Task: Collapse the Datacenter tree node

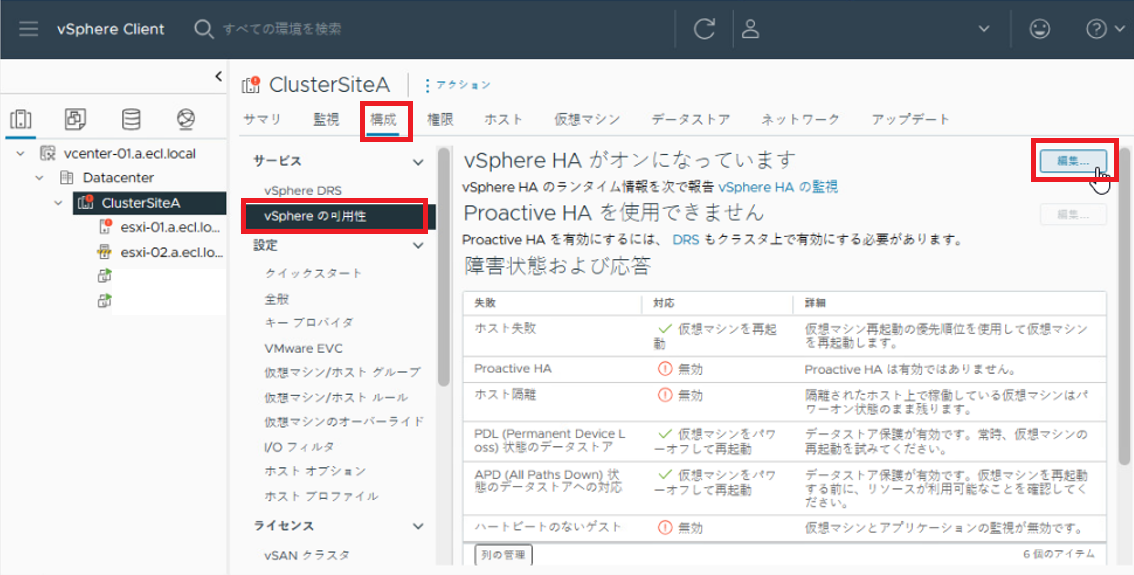Action: [39, 178]
